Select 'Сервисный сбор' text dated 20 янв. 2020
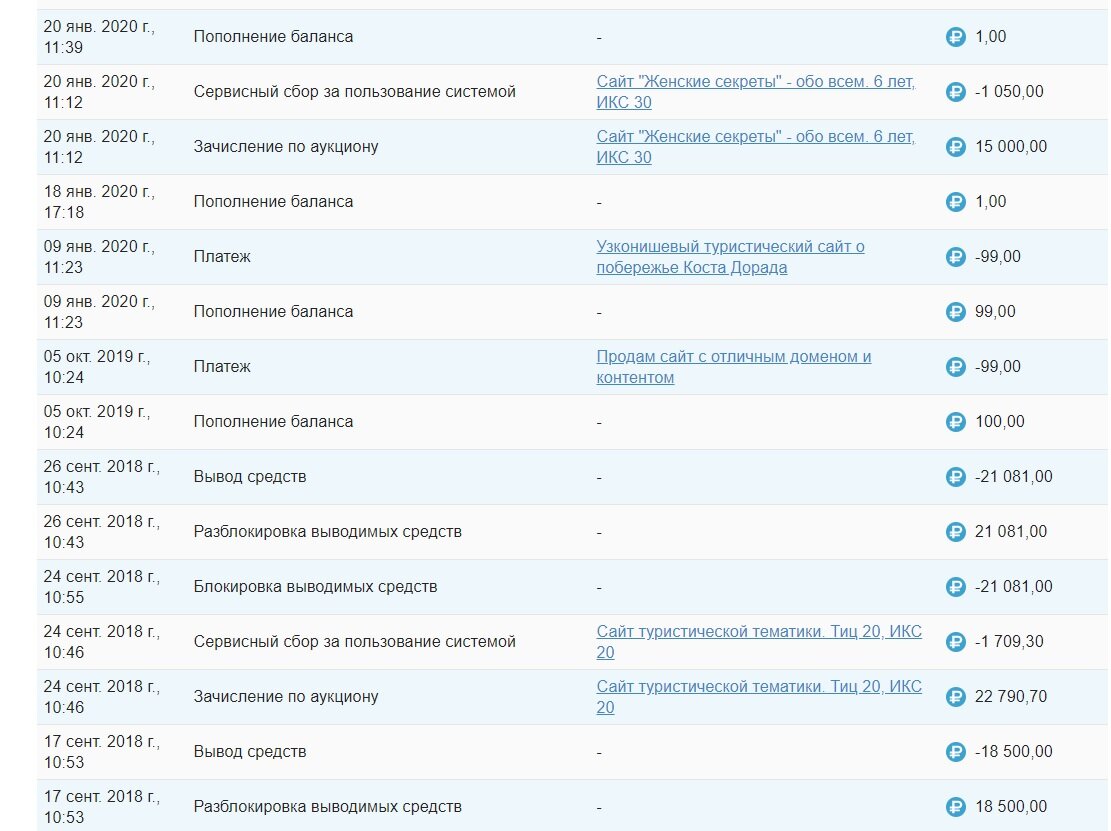Viewport: 1111px width, 831px height. coord(354,92)
